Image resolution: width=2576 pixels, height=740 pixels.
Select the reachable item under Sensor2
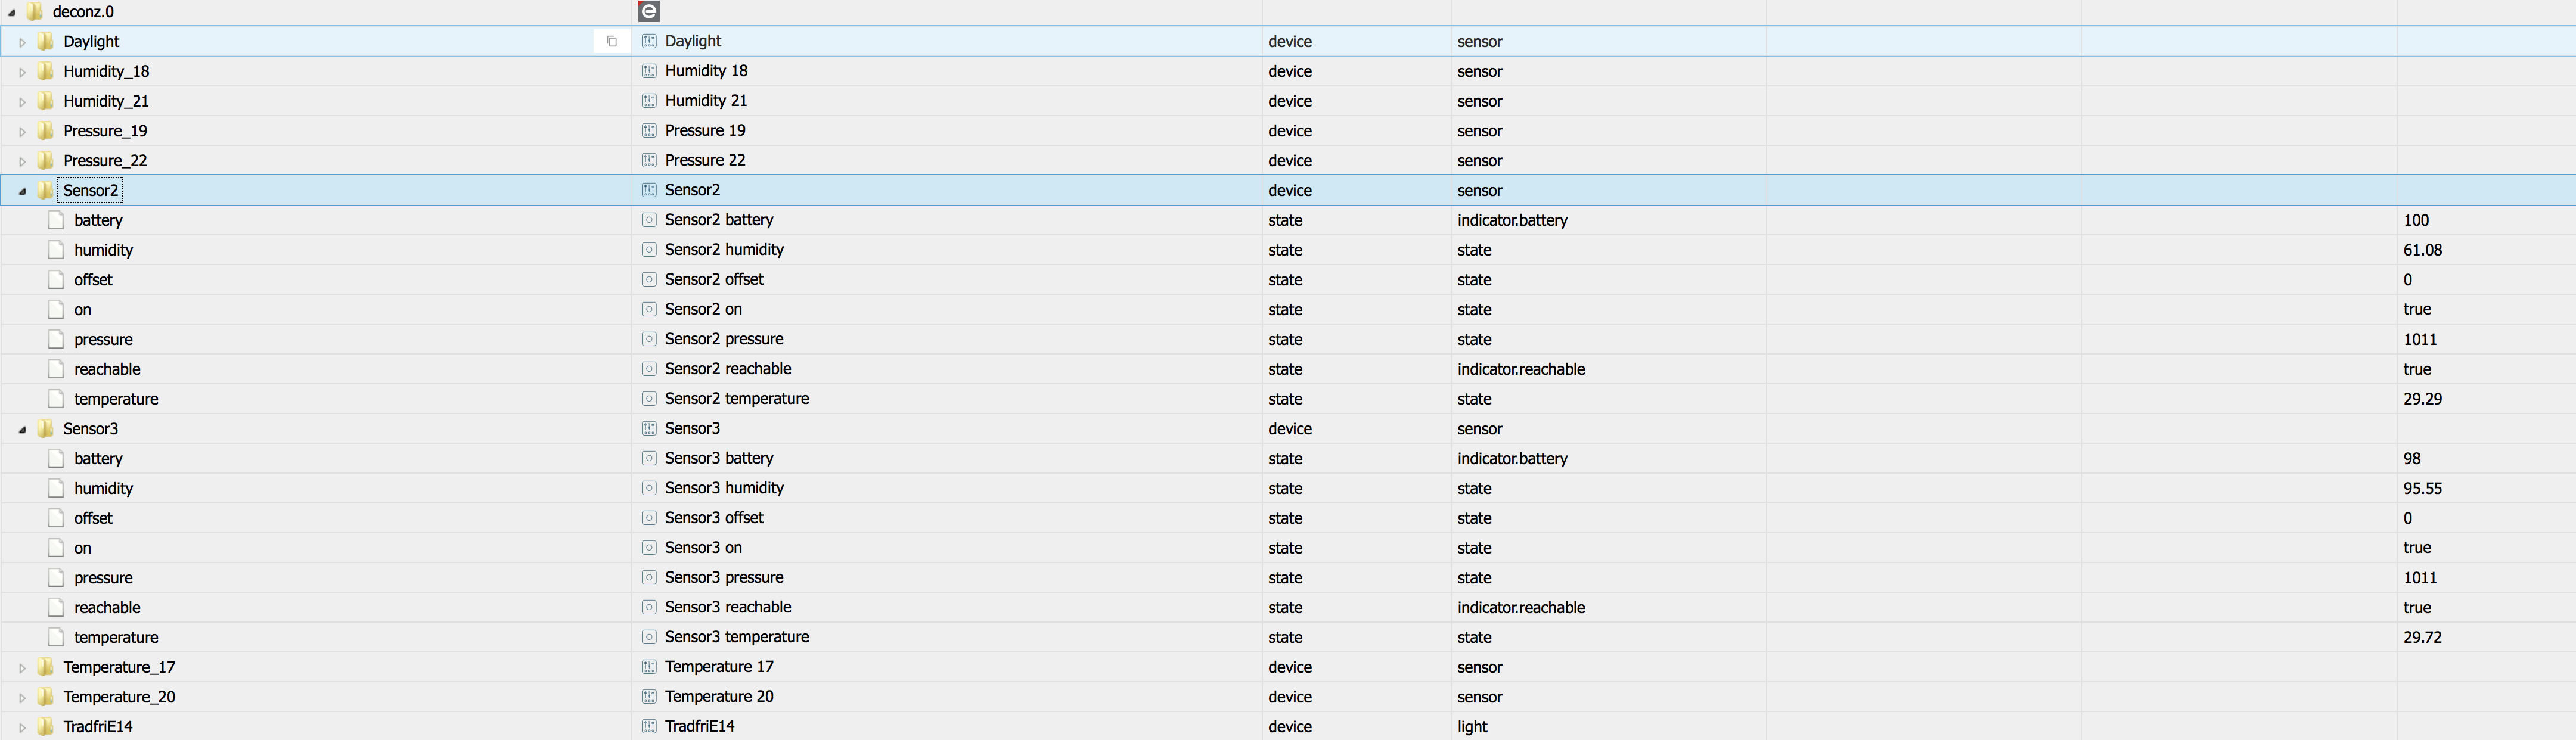[x=107, y=369]
